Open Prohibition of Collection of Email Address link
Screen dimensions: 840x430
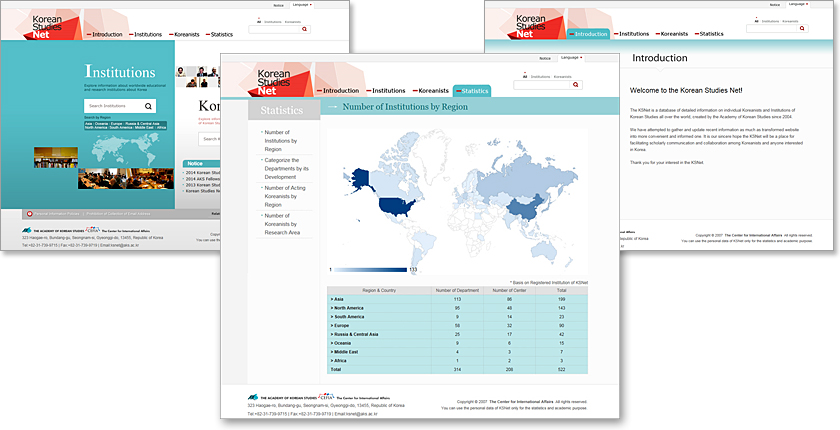point(118,214)
